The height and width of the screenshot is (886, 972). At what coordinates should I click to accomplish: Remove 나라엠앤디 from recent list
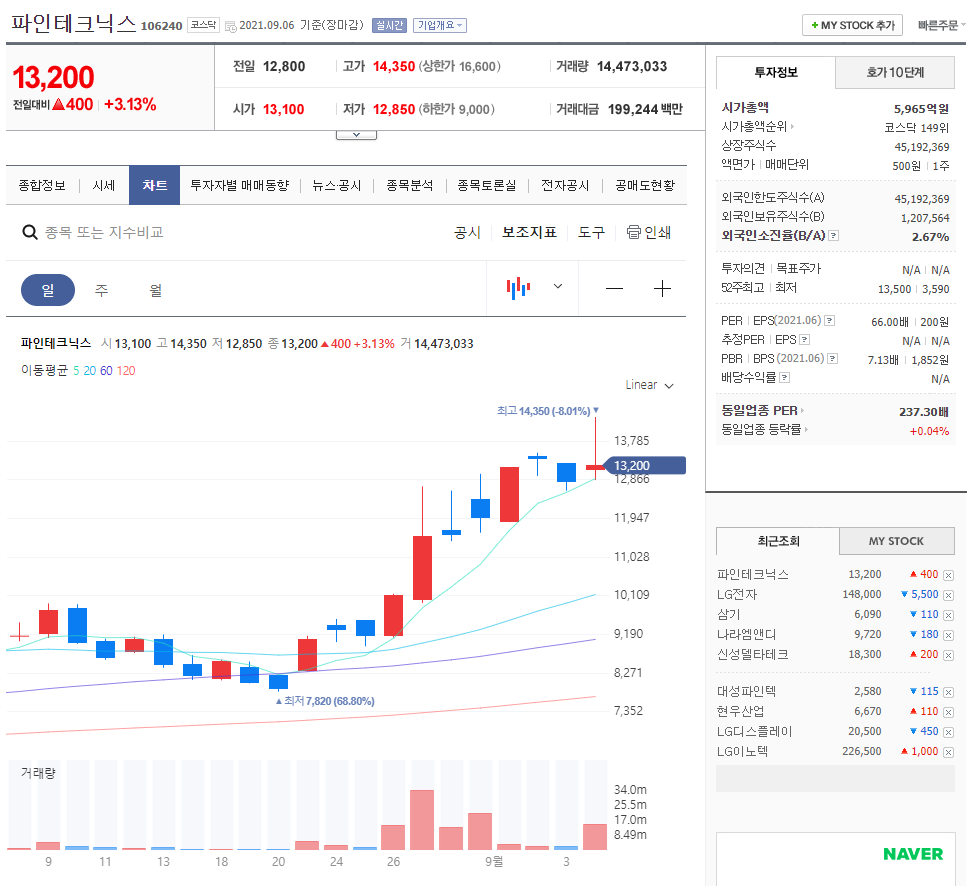[x=948, y=635]
